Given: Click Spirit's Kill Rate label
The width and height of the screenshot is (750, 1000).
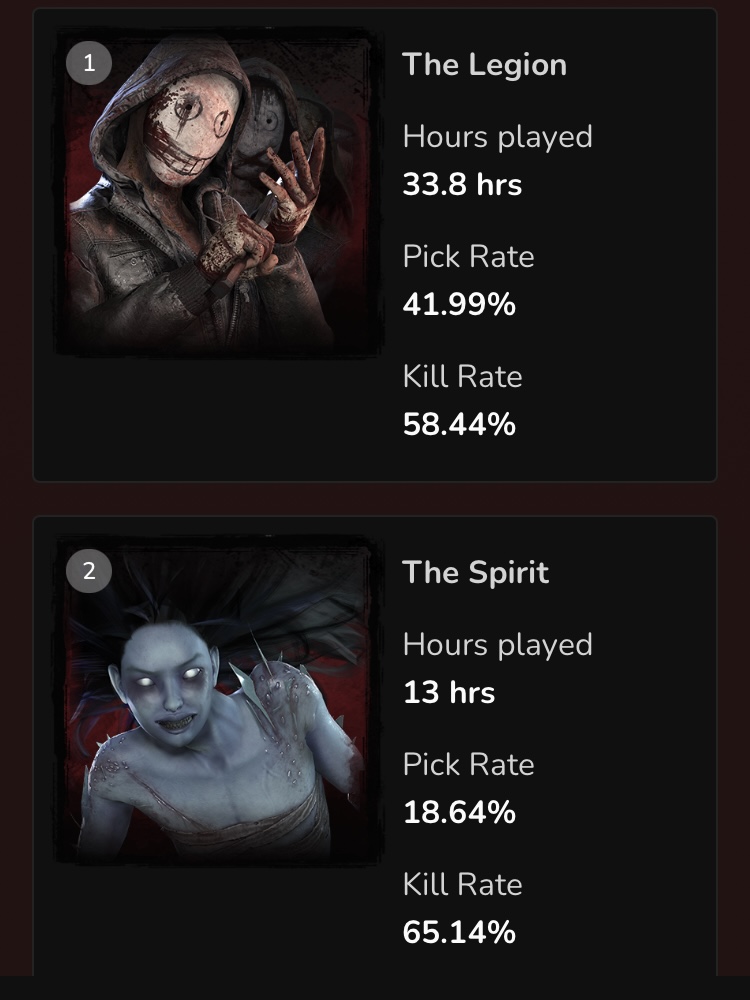Looking at the screenshot, I should [x=462, y=885].
